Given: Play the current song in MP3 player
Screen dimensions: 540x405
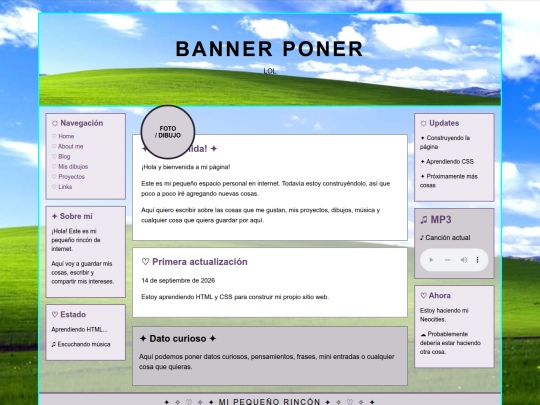Looking at the screenshot, I should coord(431,260).
